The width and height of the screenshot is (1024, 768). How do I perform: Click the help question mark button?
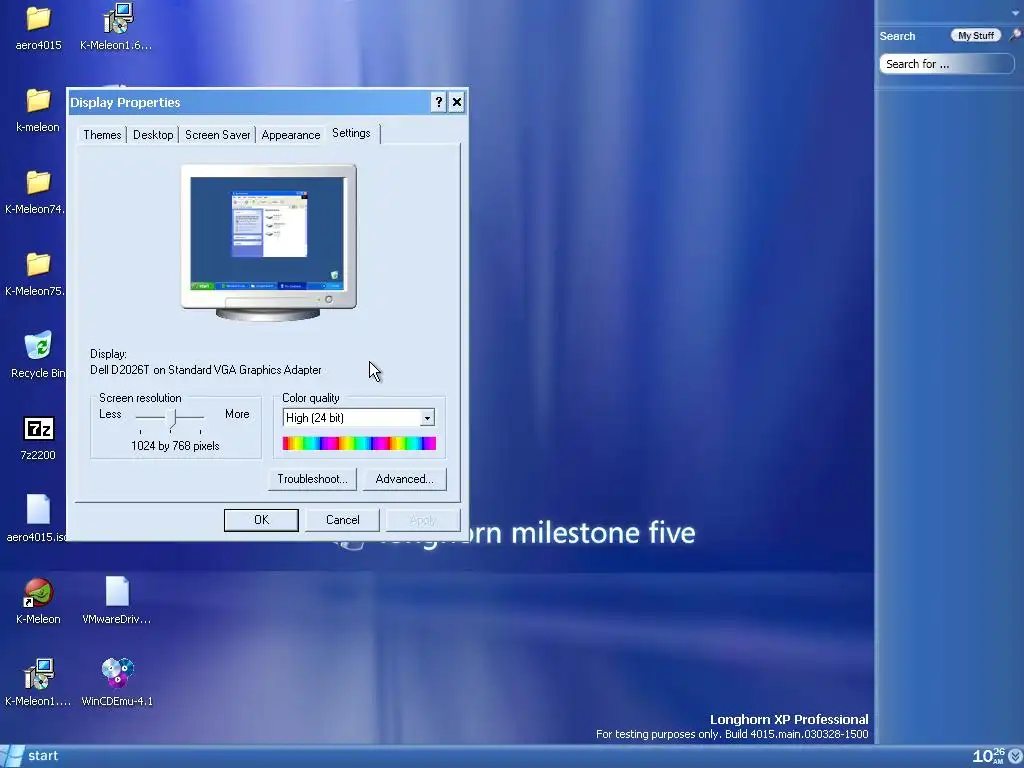(439, 102)
